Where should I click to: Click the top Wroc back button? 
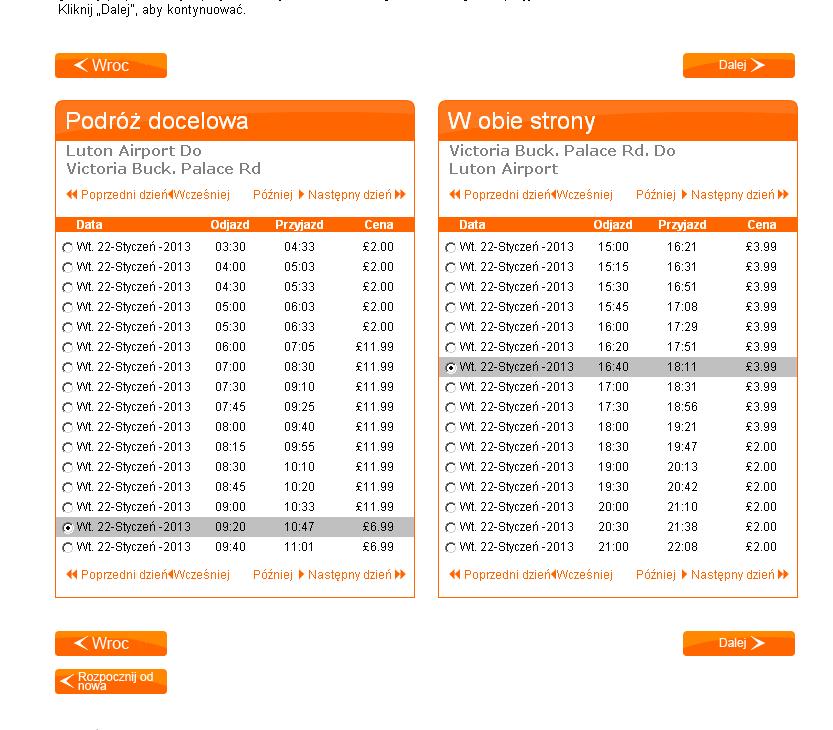click(x=111, y=65)
